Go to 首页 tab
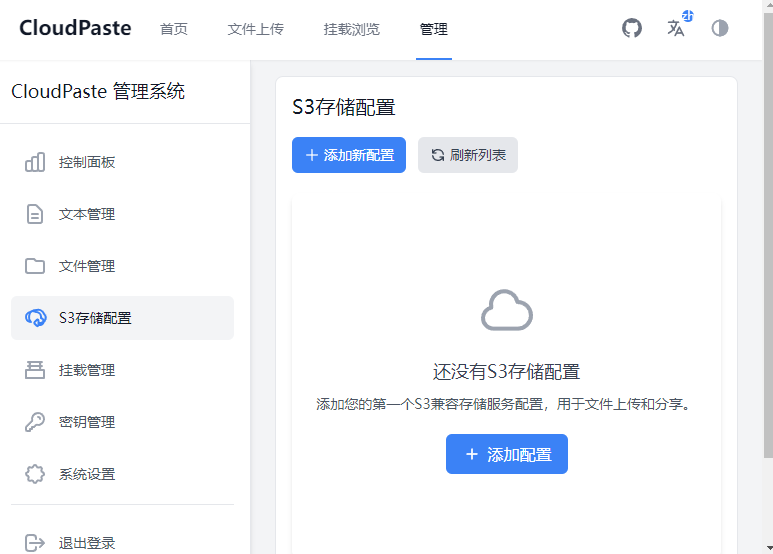Screen dimensions: 773x554 pos(174,29)
